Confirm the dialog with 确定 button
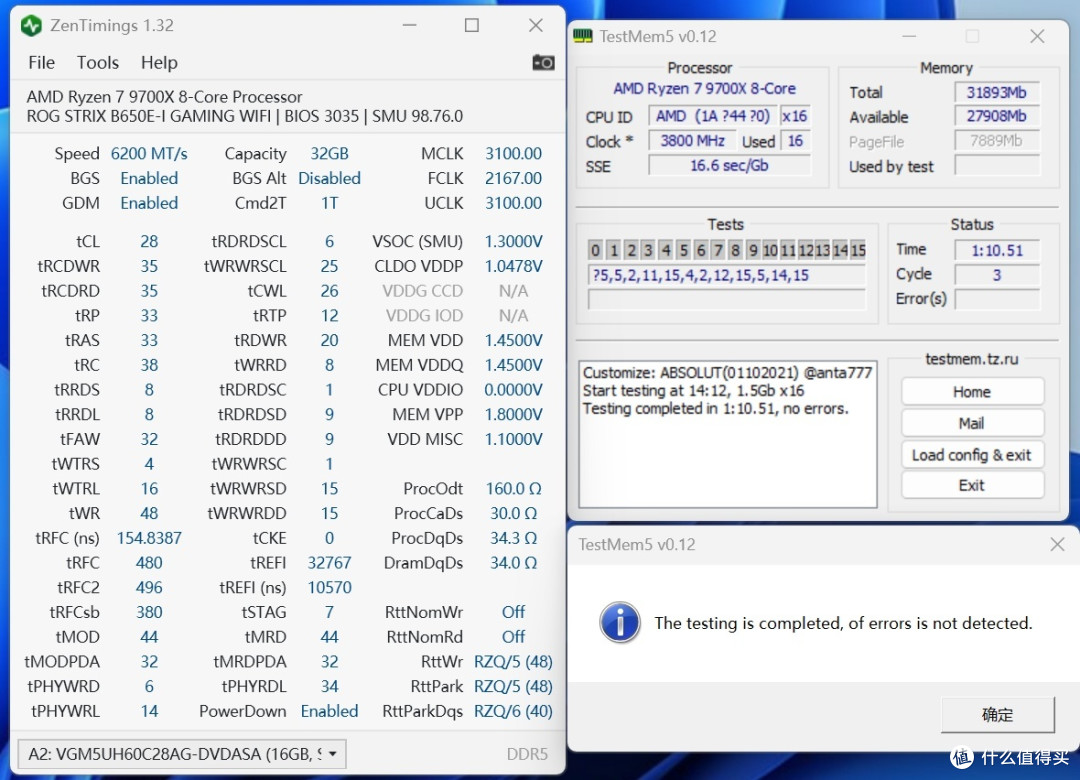 (x=997, y=715)
